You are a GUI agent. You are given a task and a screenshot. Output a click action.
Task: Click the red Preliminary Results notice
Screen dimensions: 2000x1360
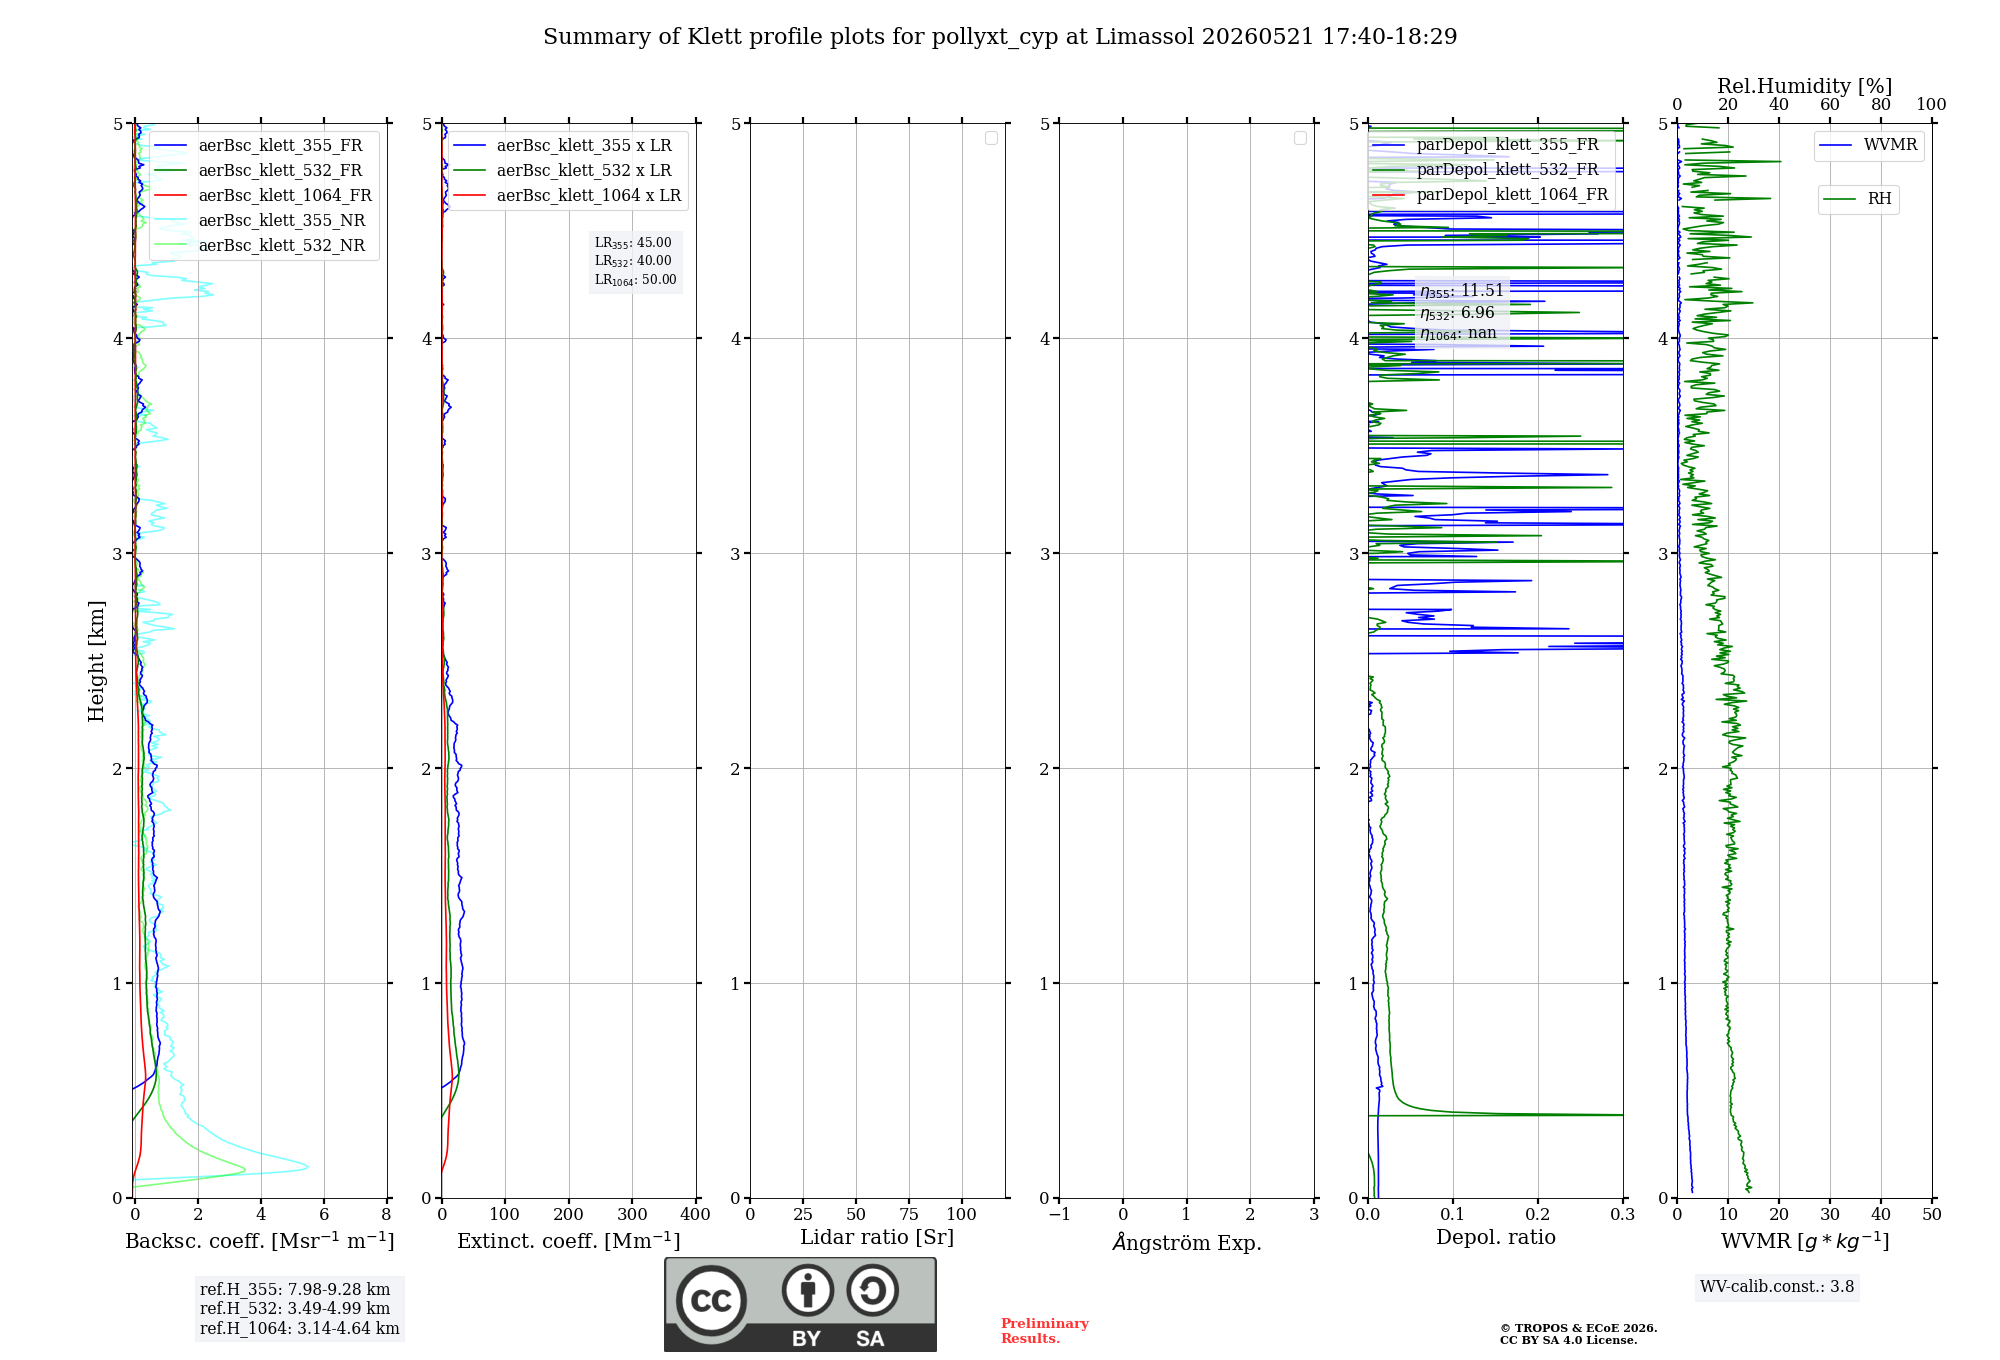pyautogui.click(x=1045, y=1331)
